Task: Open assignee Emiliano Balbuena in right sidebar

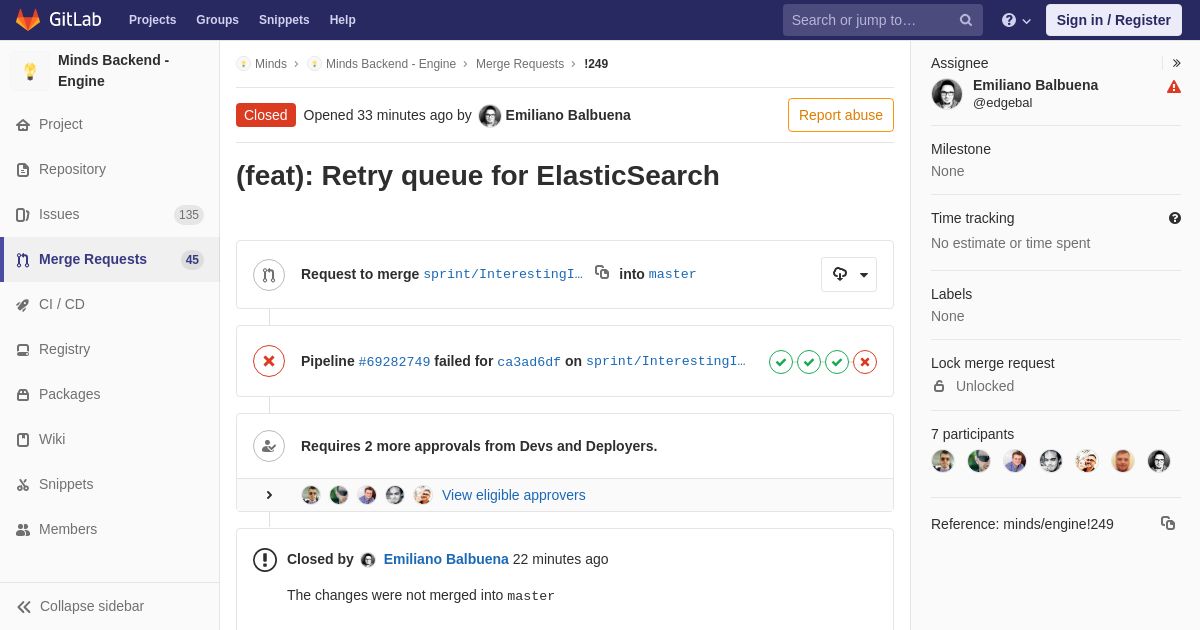Action: (1035, 85)
